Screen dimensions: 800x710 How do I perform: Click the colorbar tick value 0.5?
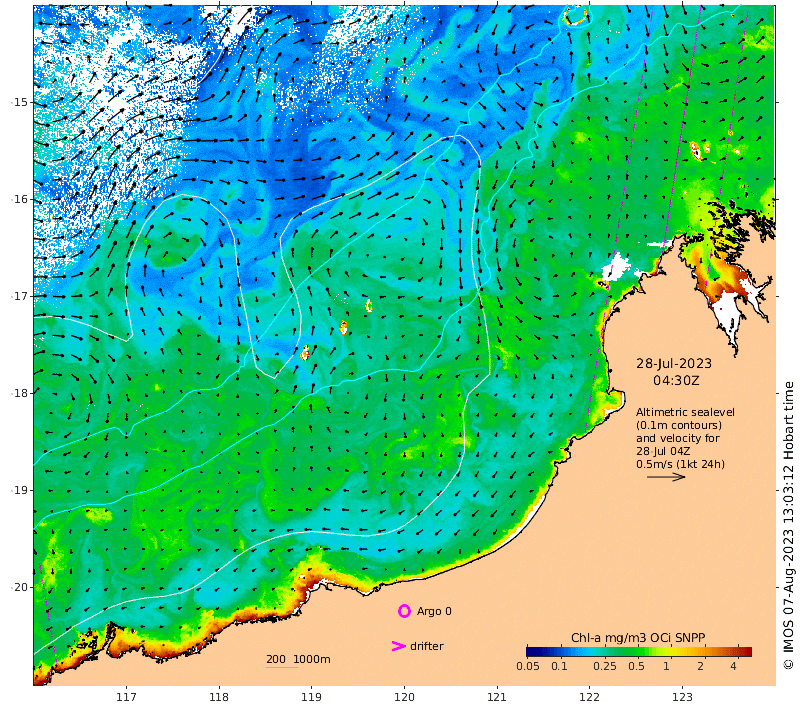coord(636,666)
